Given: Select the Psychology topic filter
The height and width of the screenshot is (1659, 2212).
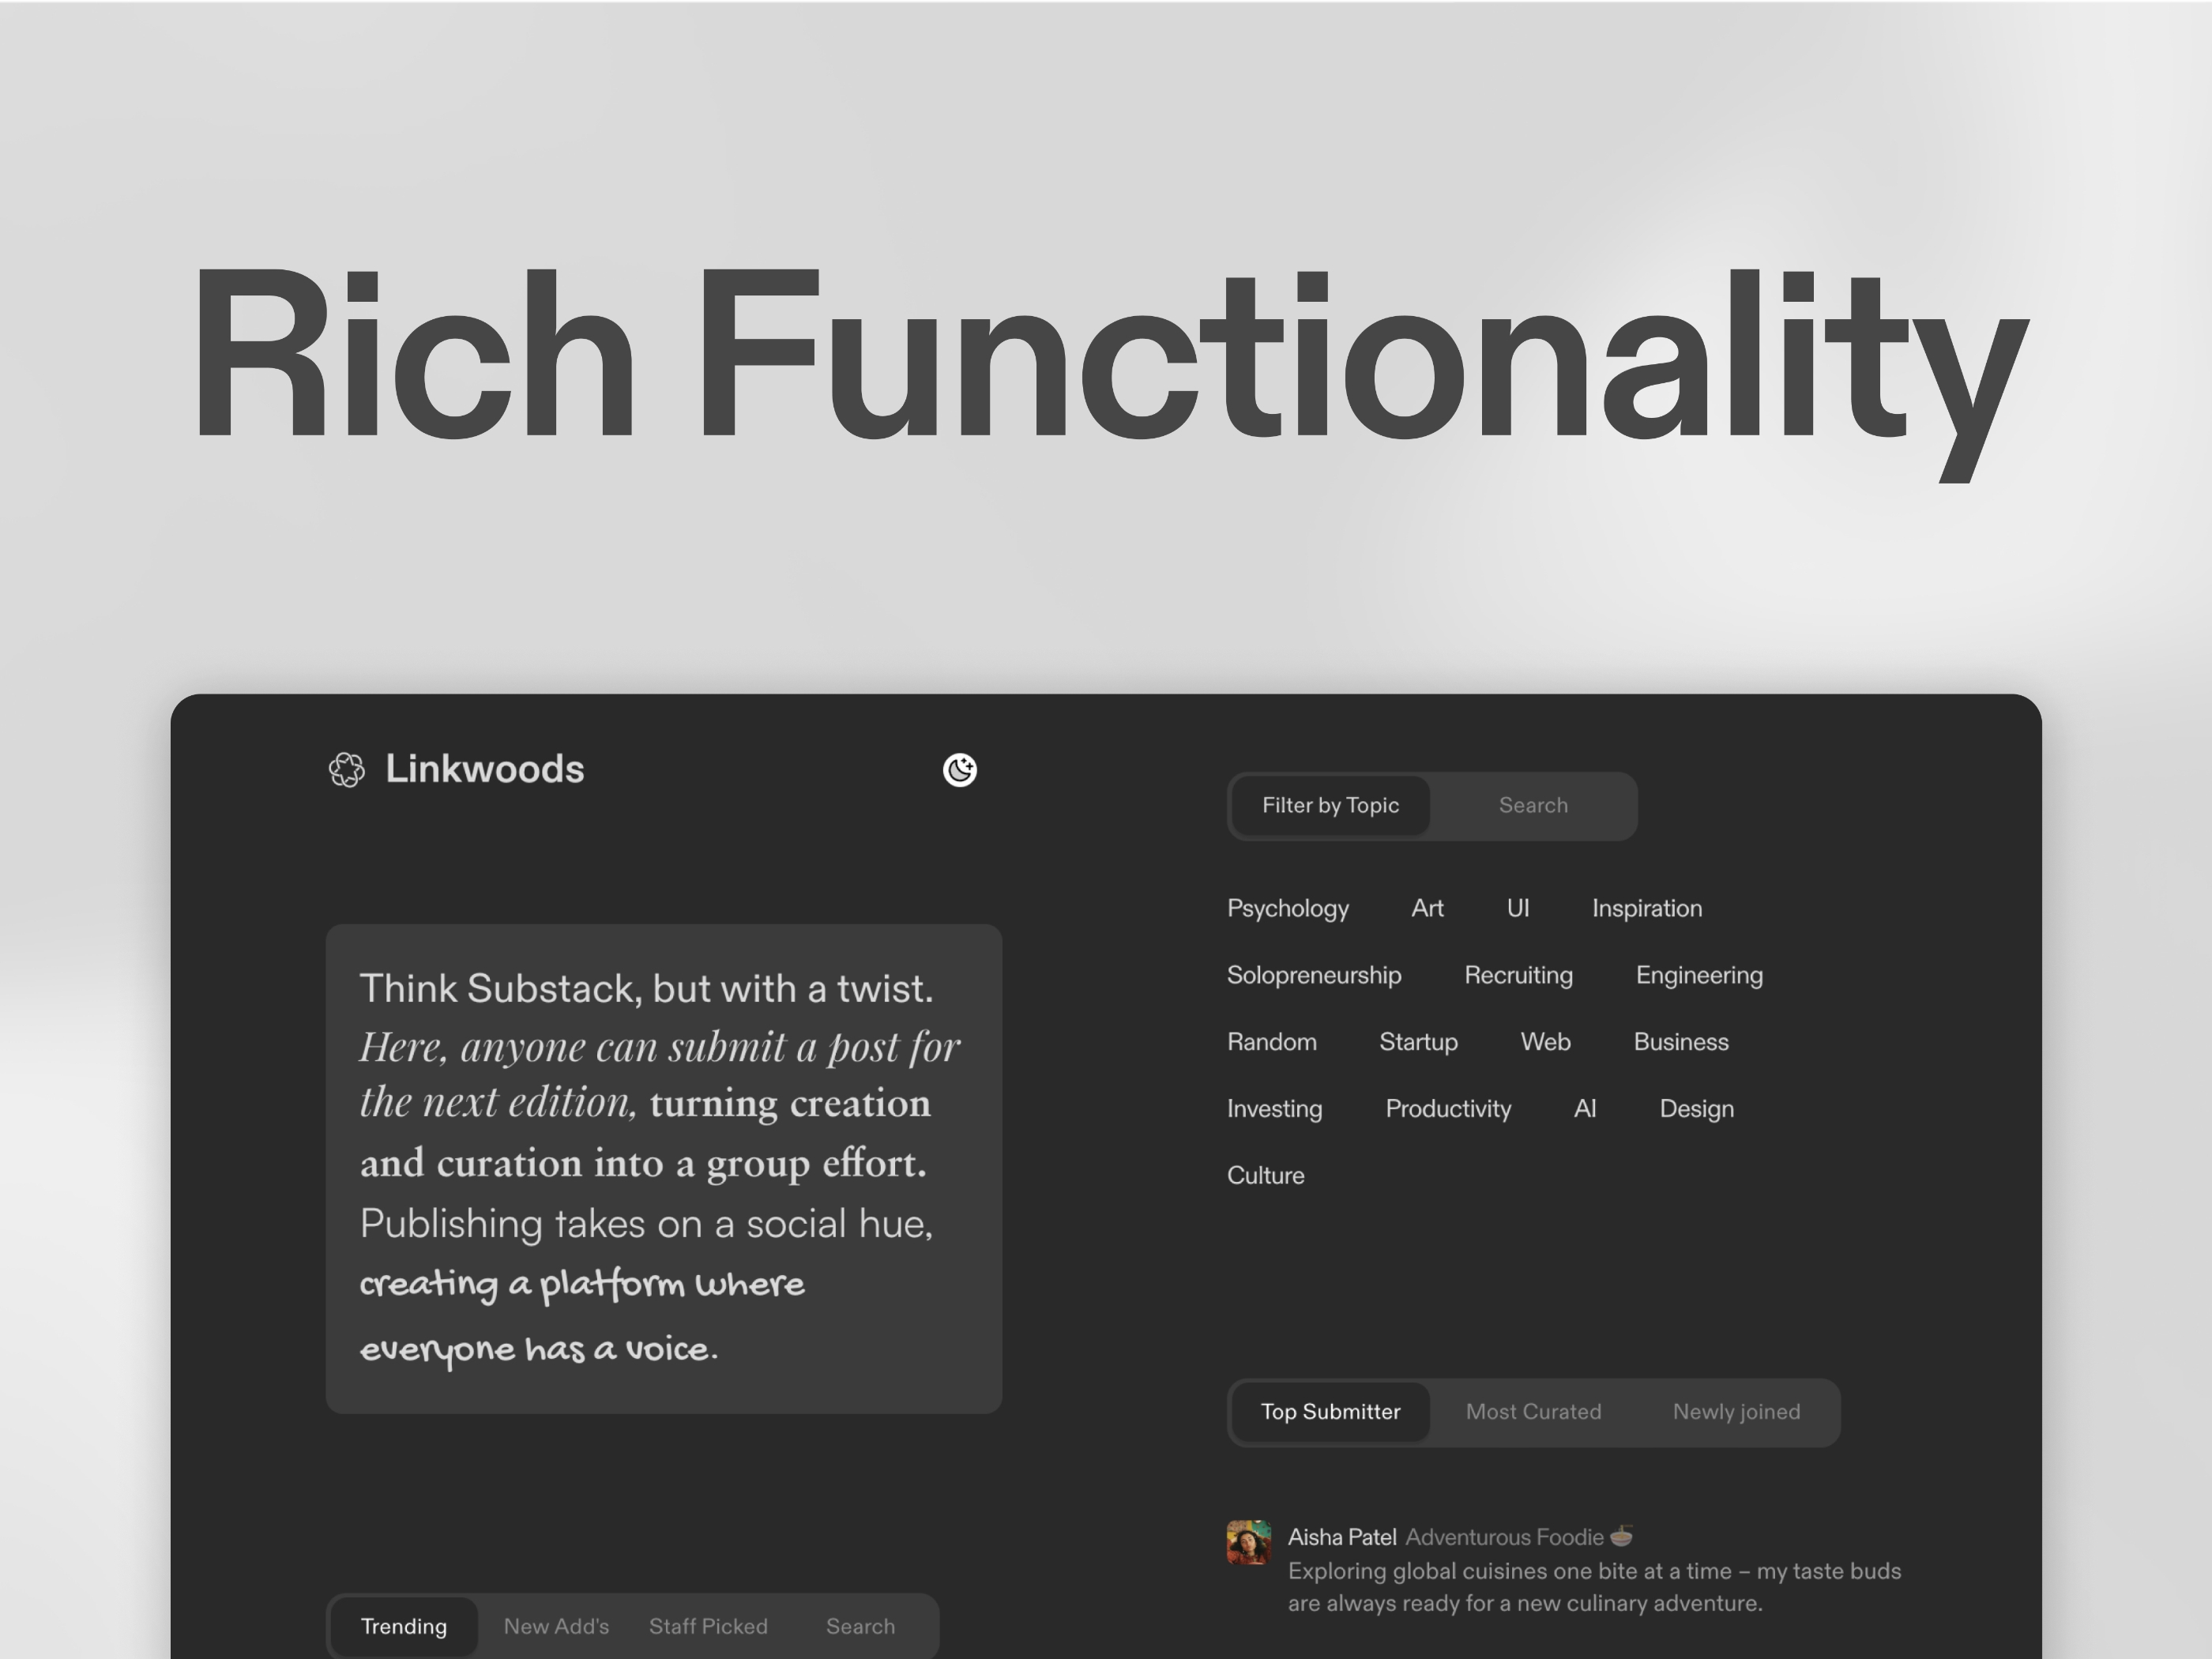Looking at the screenshot, I should pos(1285,906).
